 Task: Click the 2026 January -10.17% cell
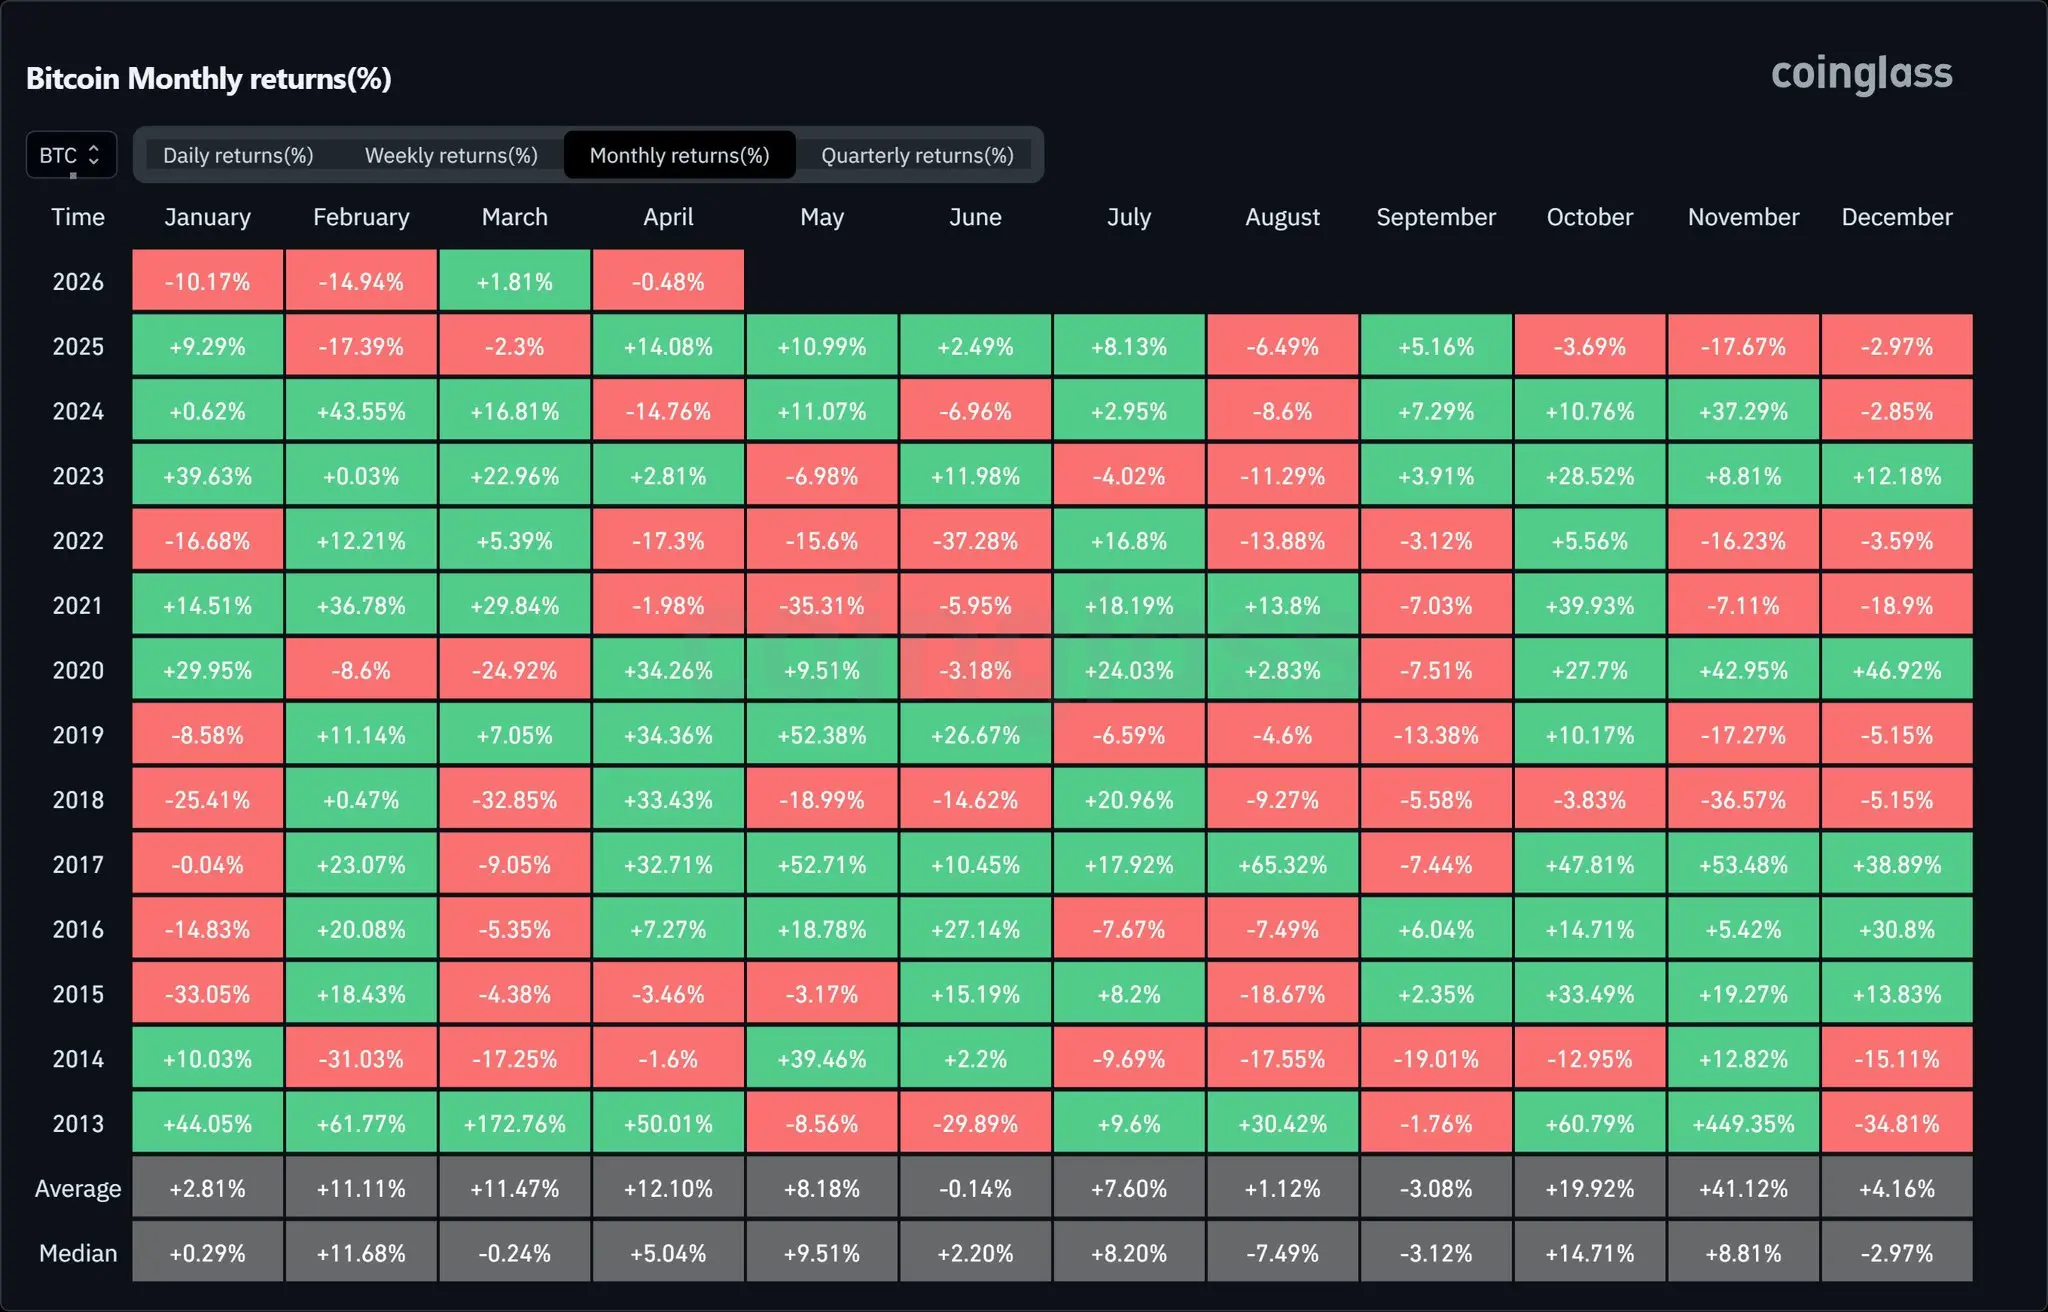[x=207, y=281]
